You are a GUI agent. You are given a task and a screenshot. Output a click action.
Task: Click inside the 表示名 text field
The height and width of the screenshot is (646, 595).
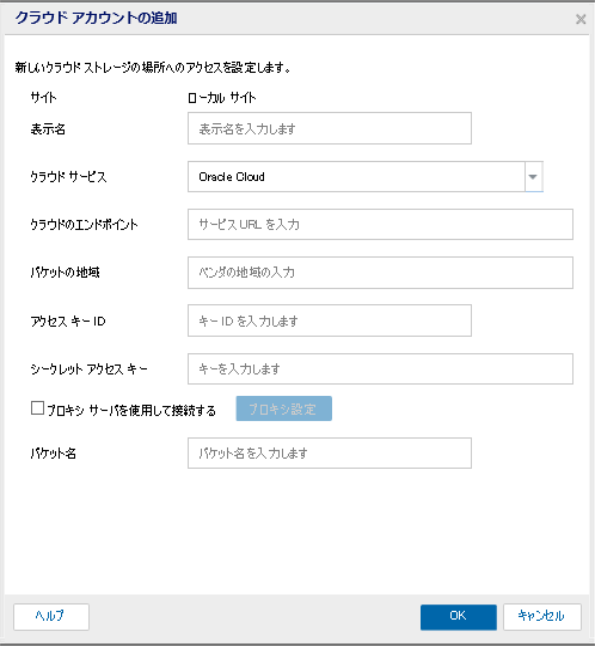point(329,129)
